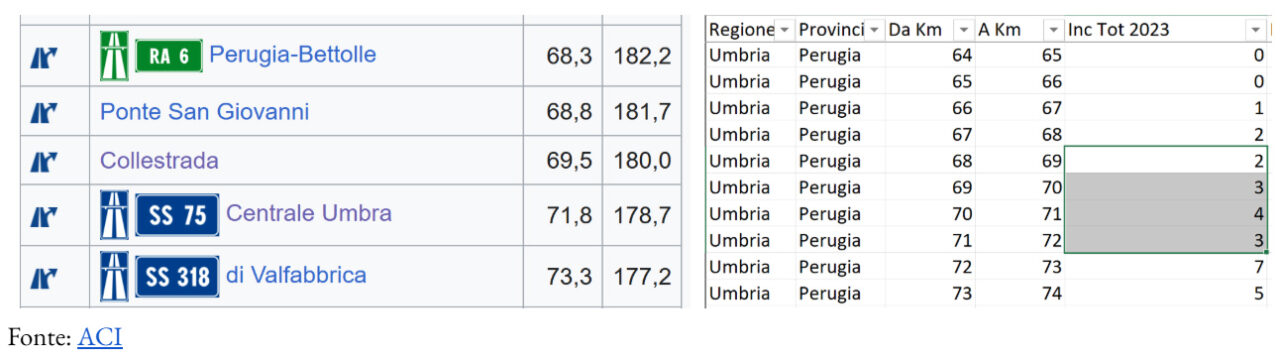Click the junction icon beside di Valfabbrica

point(43,278)
